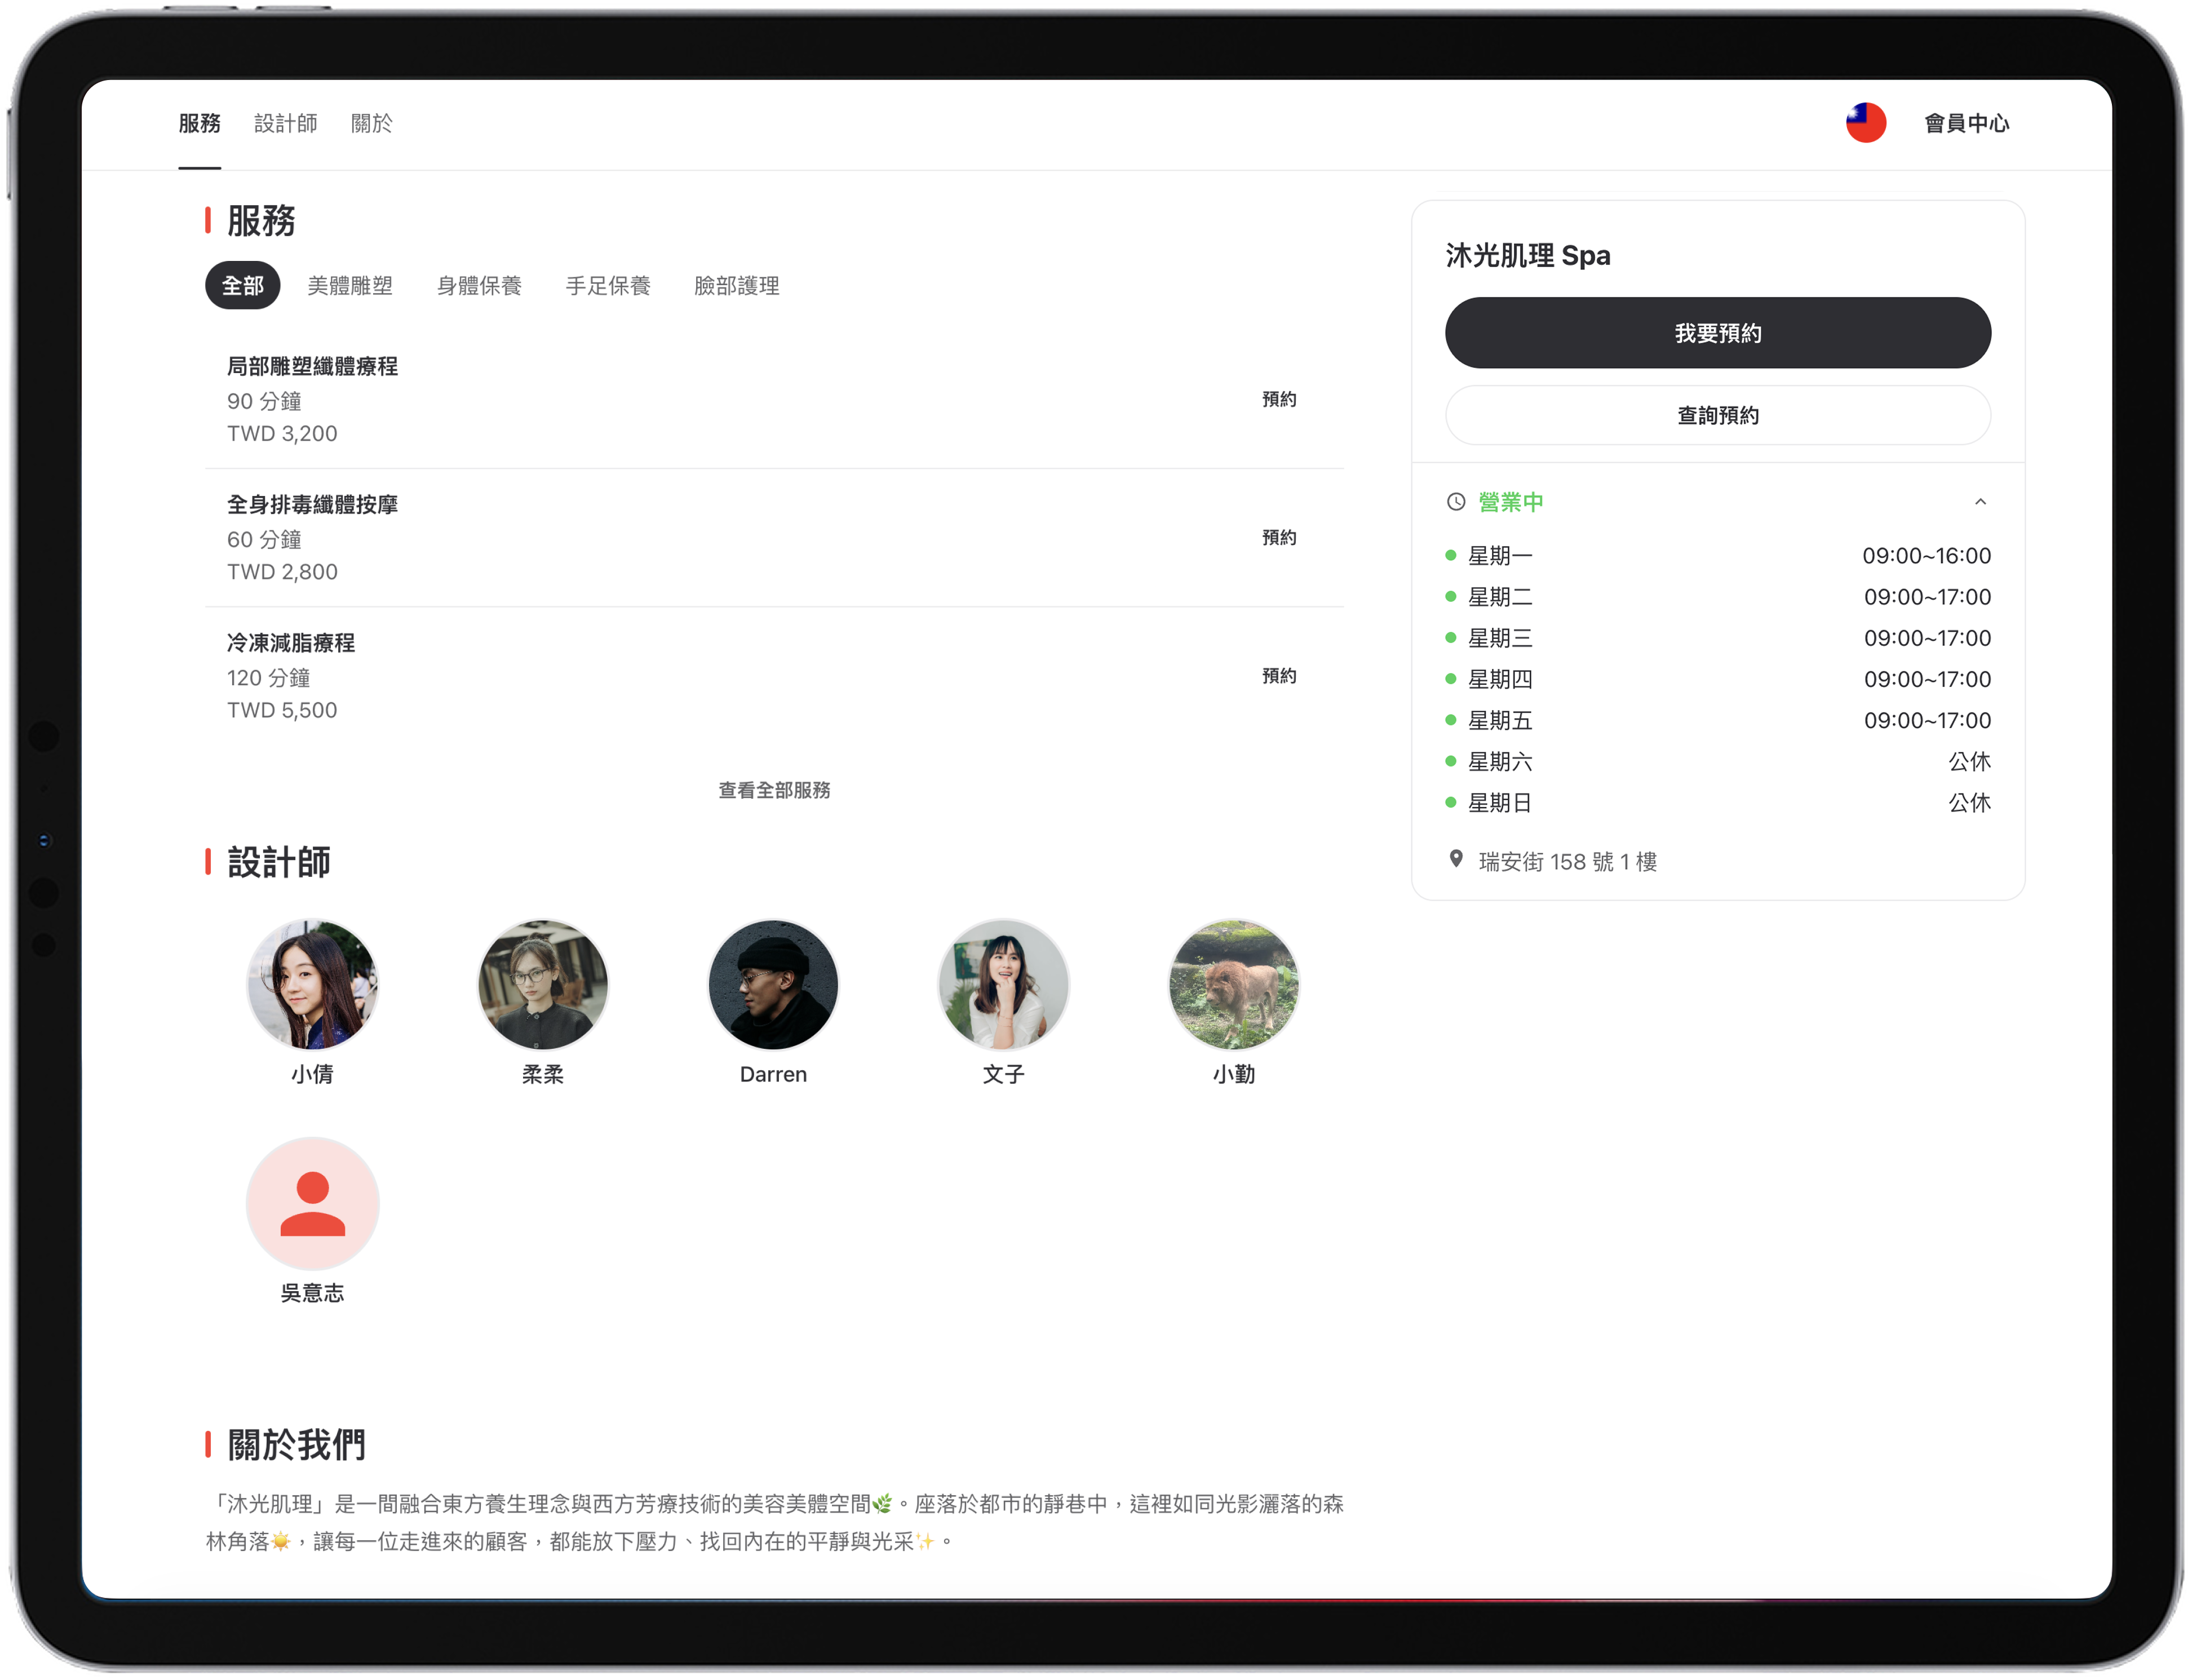Click the 吳意志 designer name
This screenshot has height=1680, width=2188.
(312, 1293)
